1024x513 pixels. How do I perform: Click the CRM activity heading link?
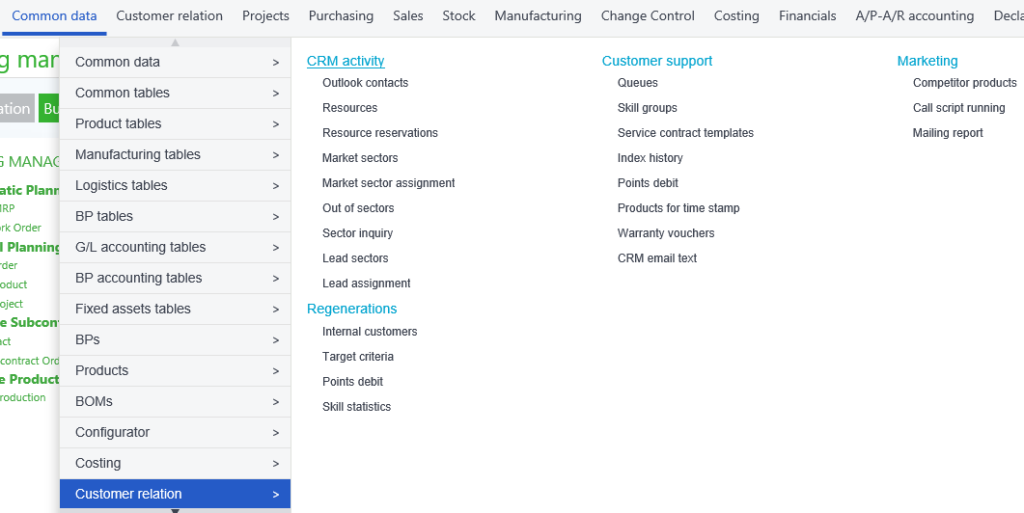click(x=345, y=61)
